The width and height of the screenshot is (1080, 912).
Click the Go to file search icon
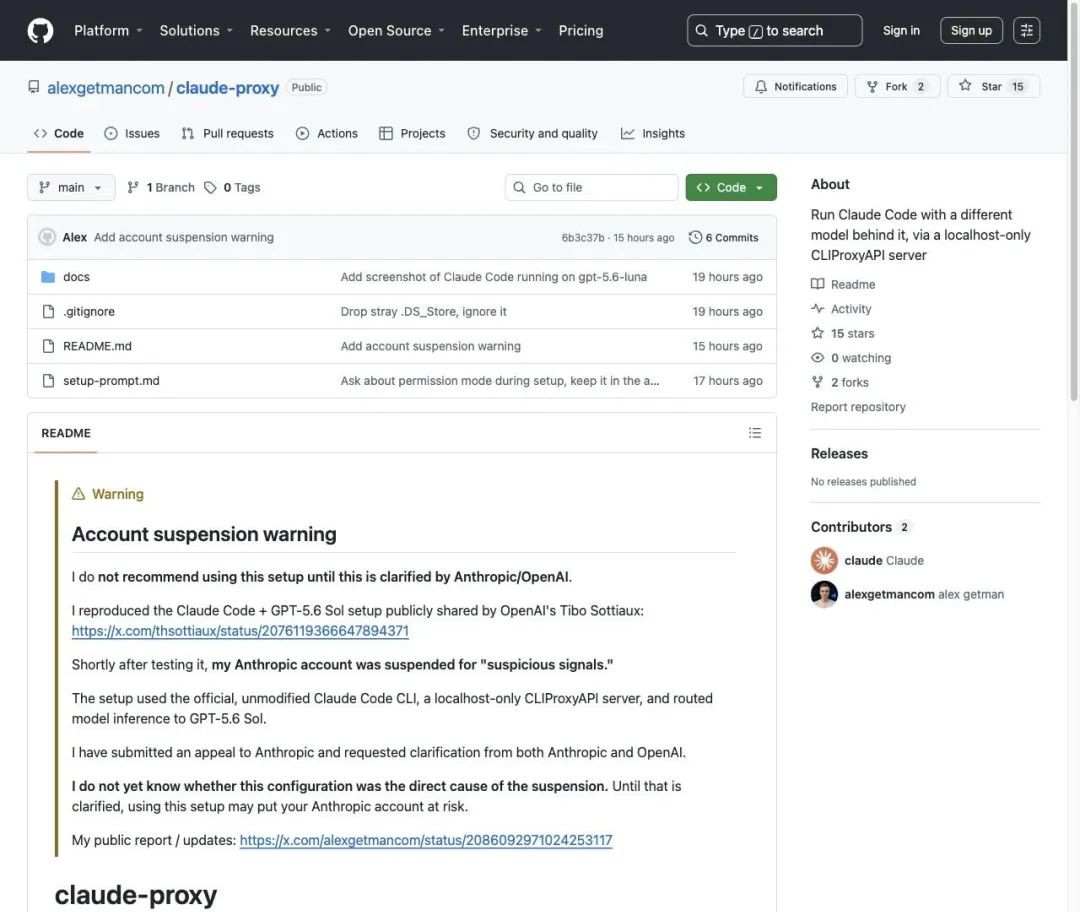coord(519,187)
